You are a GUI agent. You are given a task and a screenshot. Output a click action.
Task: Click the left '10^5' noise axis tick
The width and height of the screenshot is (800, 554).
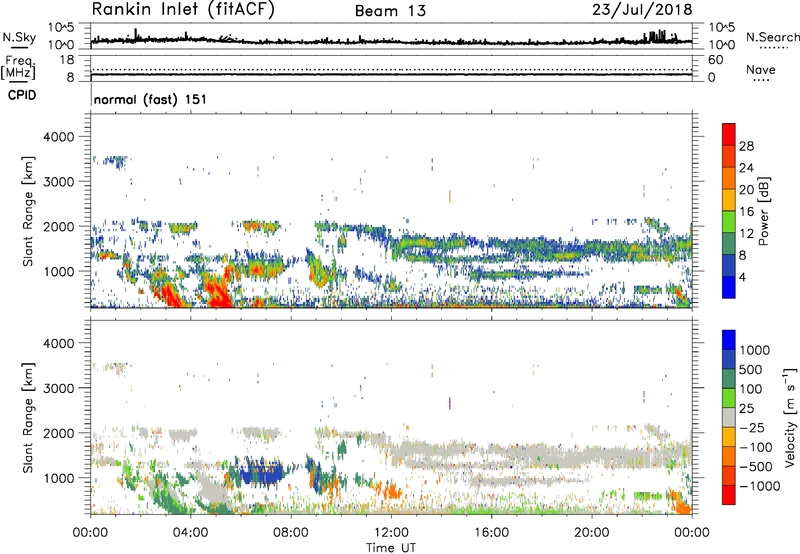pyautogui.click(x=61, y=28)
